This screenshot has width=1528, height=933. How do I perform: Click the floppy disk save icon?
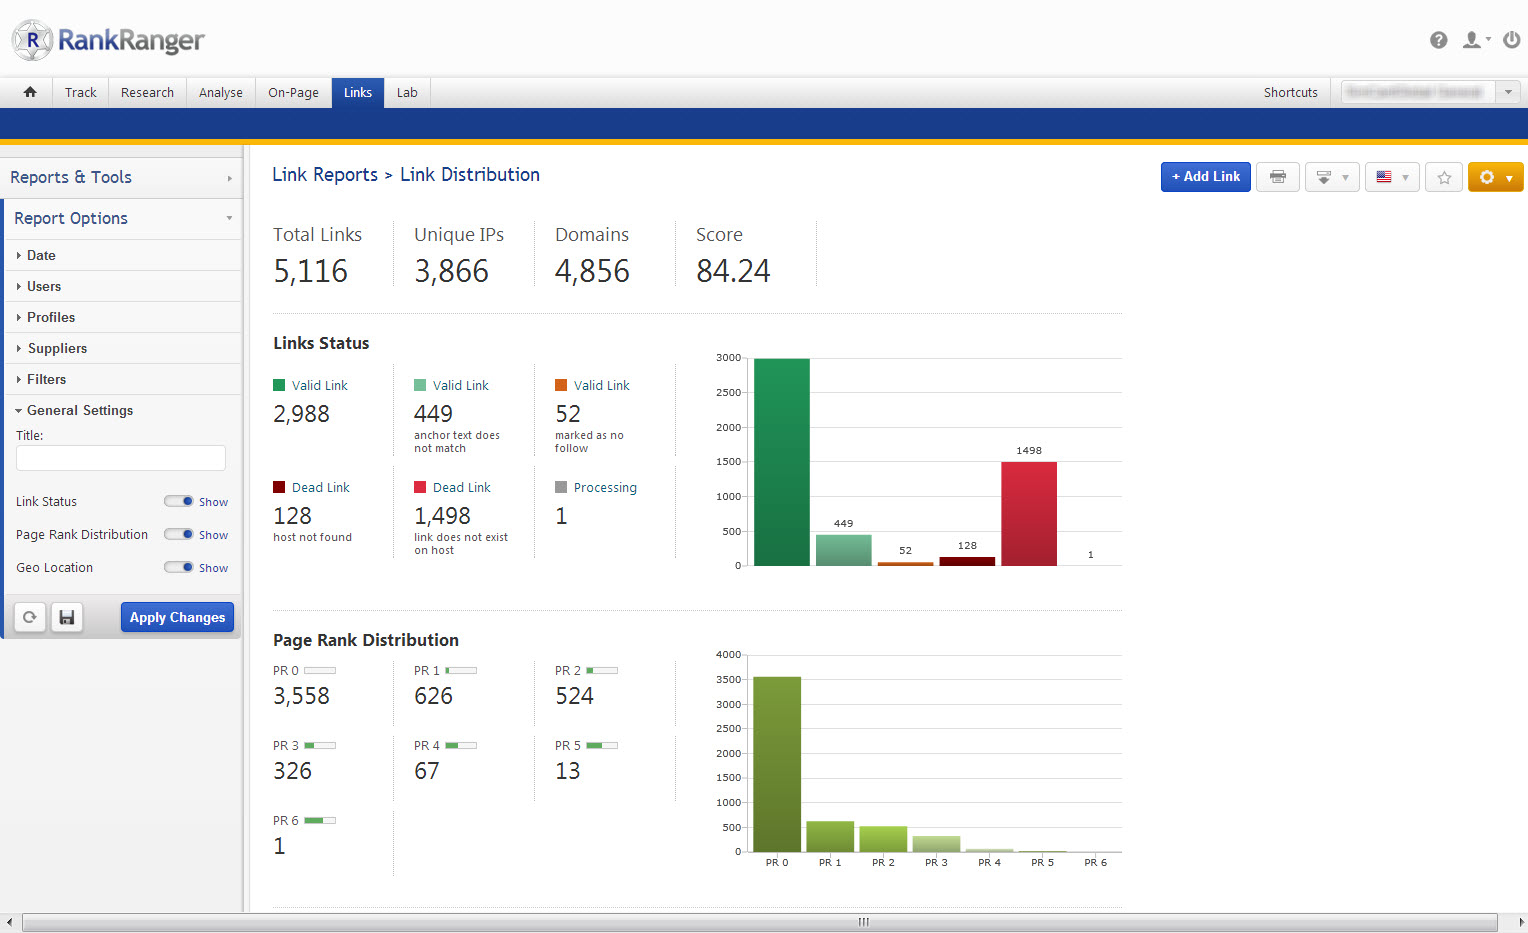tap(67, 617)
